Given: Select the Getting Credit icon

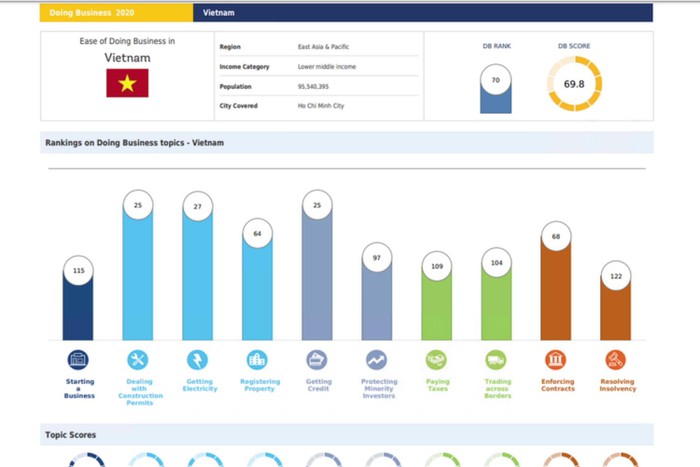Looking at the screenshot, I should [317, 360].
